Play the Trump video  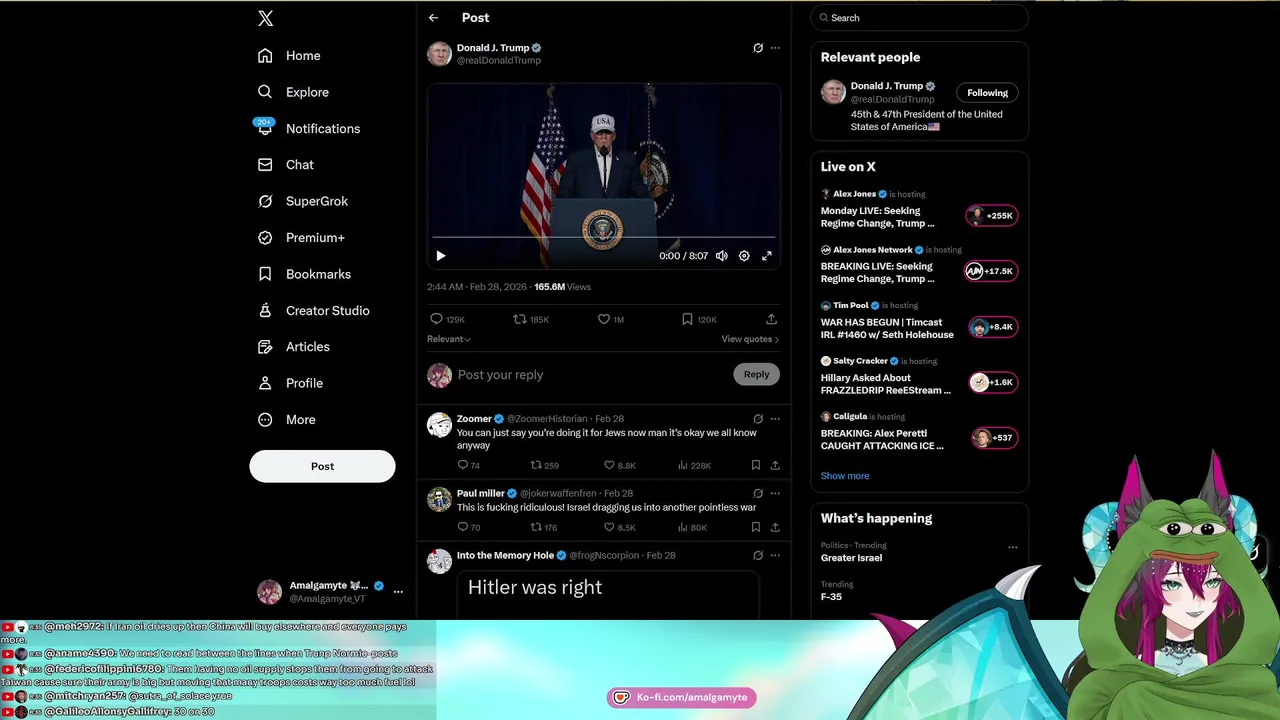pos(440,256)
